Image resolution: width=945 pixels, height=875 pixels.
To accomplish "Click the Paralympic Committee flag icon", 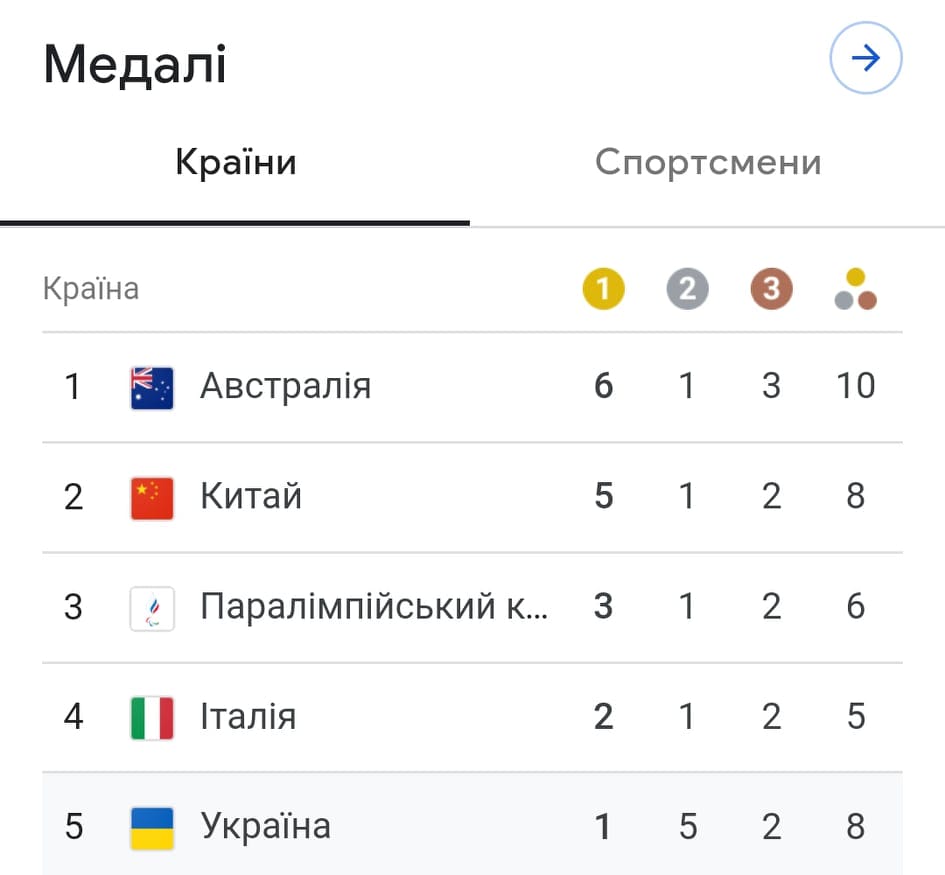I will pos(152,607).
